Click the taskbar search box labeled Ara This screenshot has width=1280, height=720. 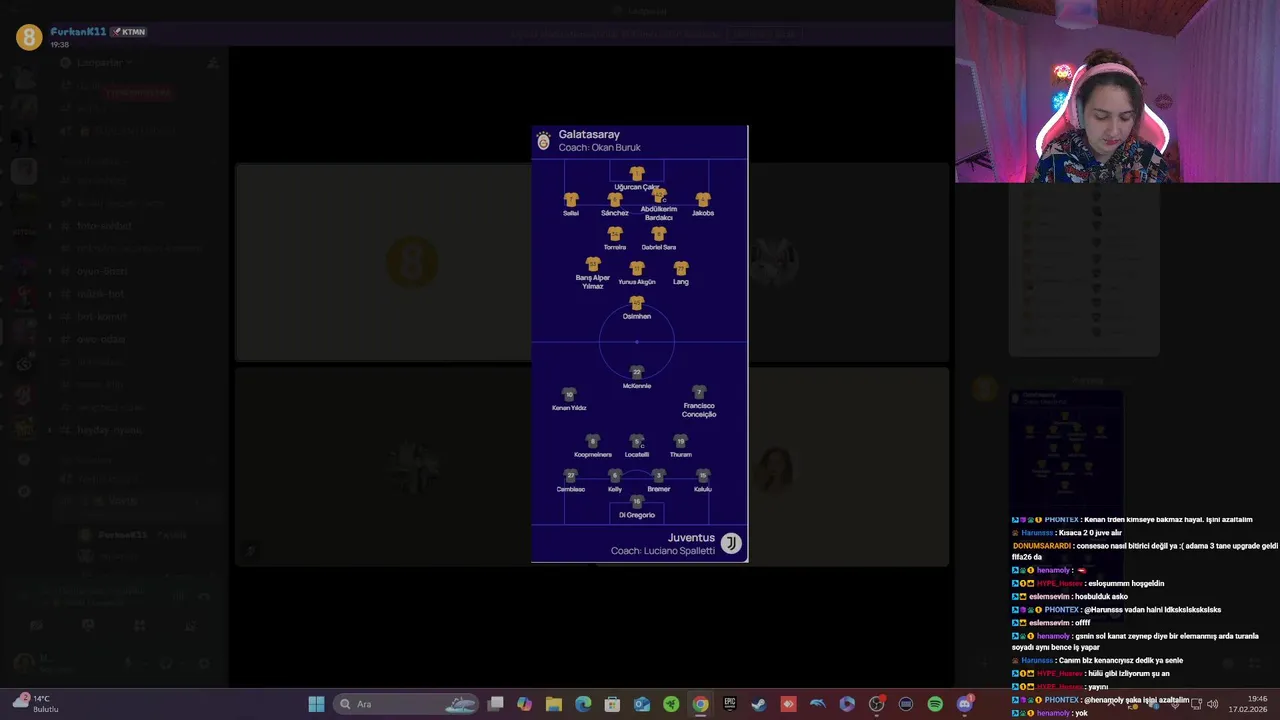[408, 704]
